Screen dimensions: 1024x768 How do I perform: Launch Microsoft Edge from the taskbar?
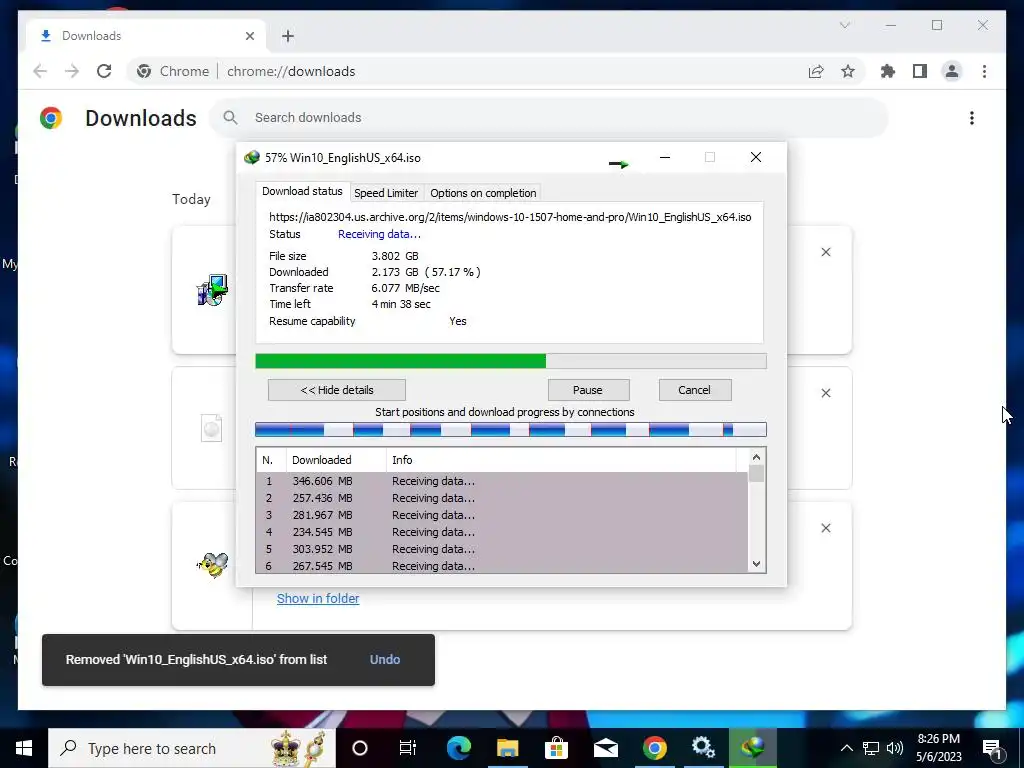point(458,748)
